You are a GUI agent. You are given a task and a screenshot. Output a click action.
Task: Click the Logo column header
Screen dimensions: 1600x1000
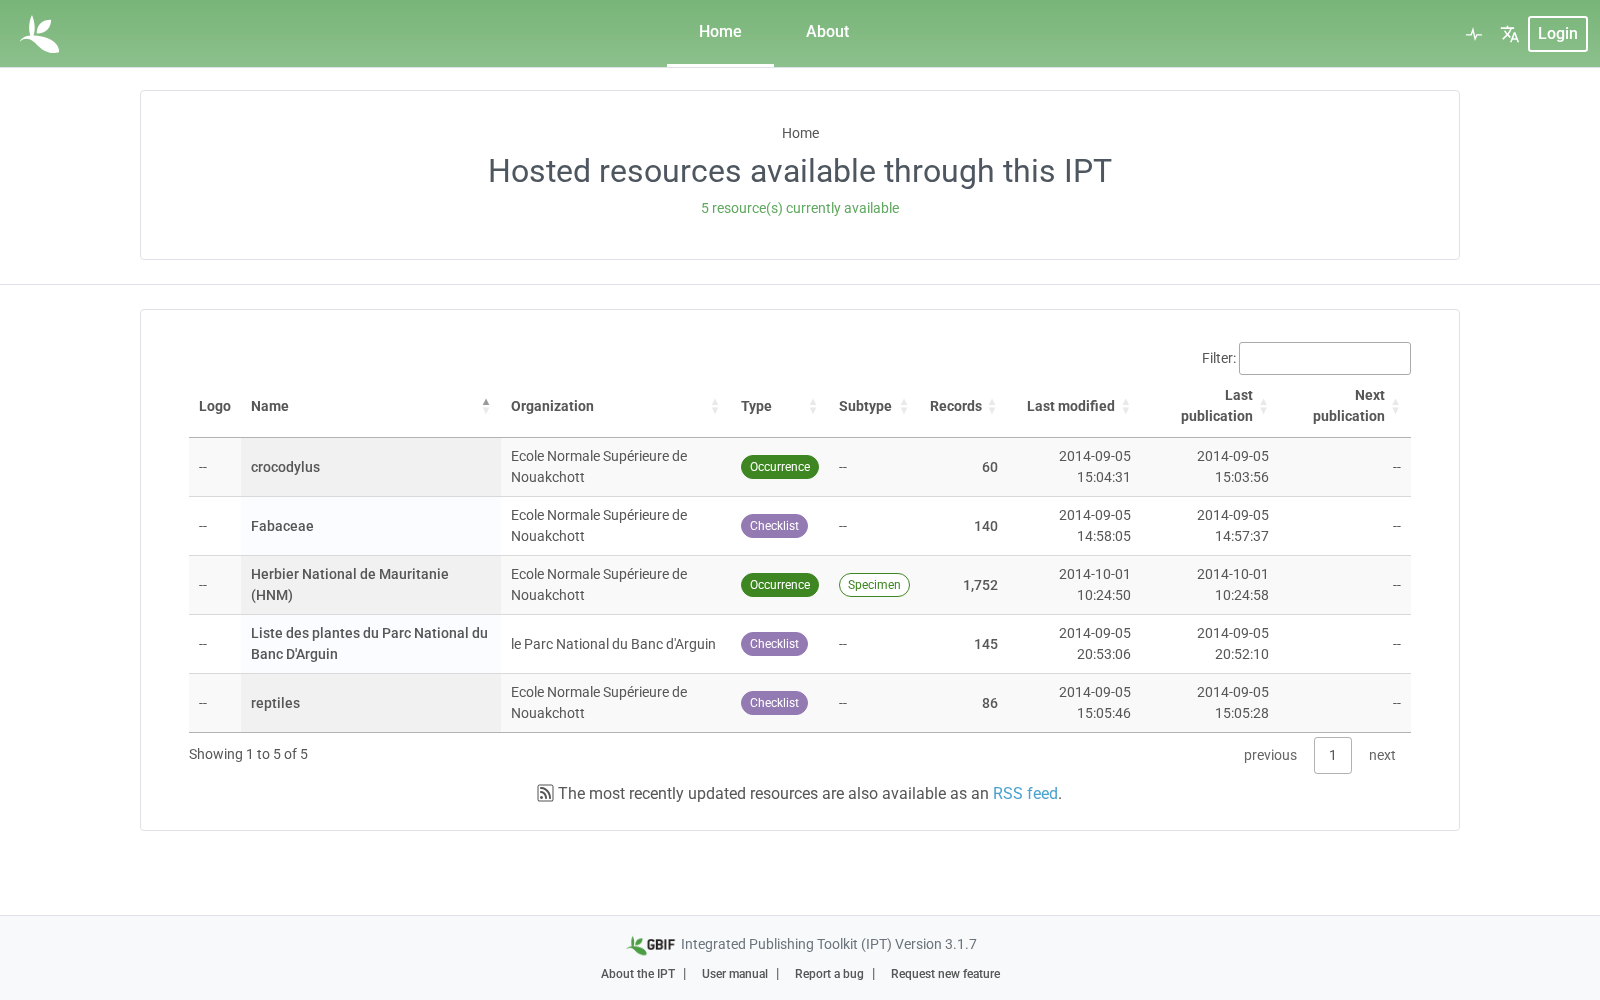pos(215,406)
